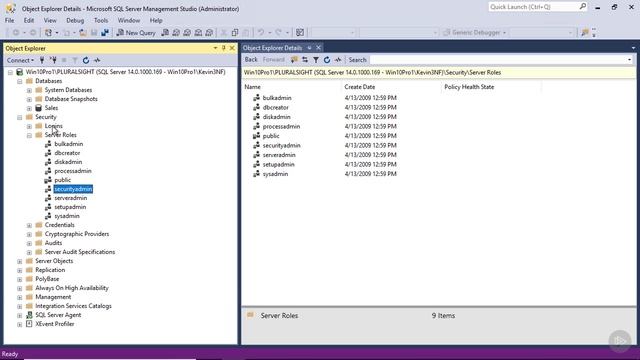Screen dimensions: 640x360
Task: Click the XEvent Profiler icon in tree
Action: pos(29,324)
